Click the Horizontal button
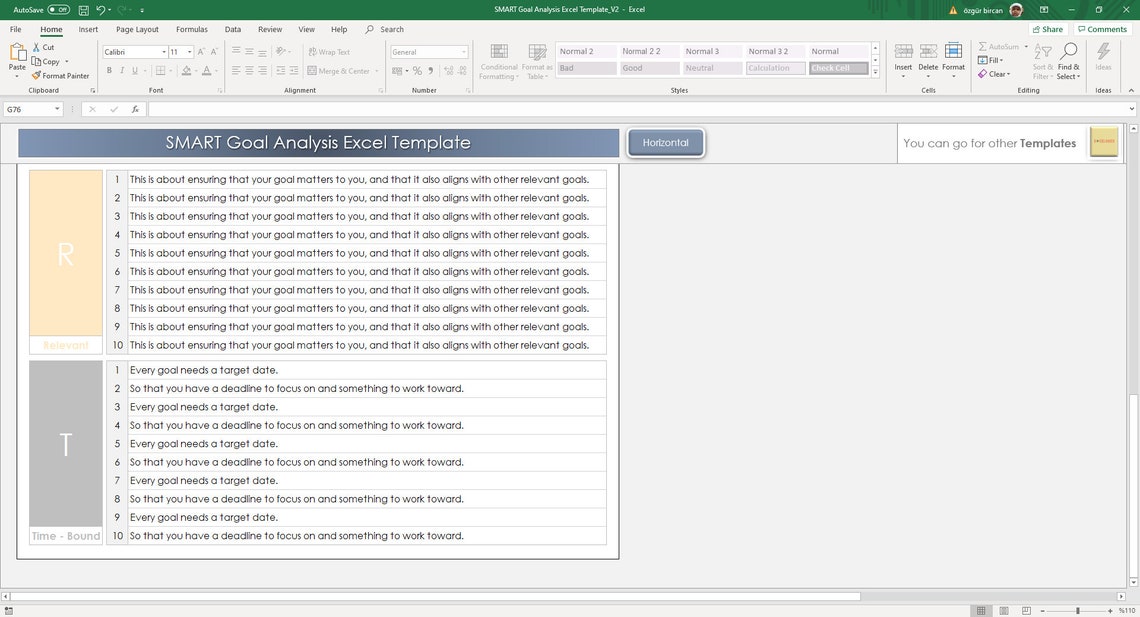This screenshot has height=617, width=1140. click(x=665, y=142)
